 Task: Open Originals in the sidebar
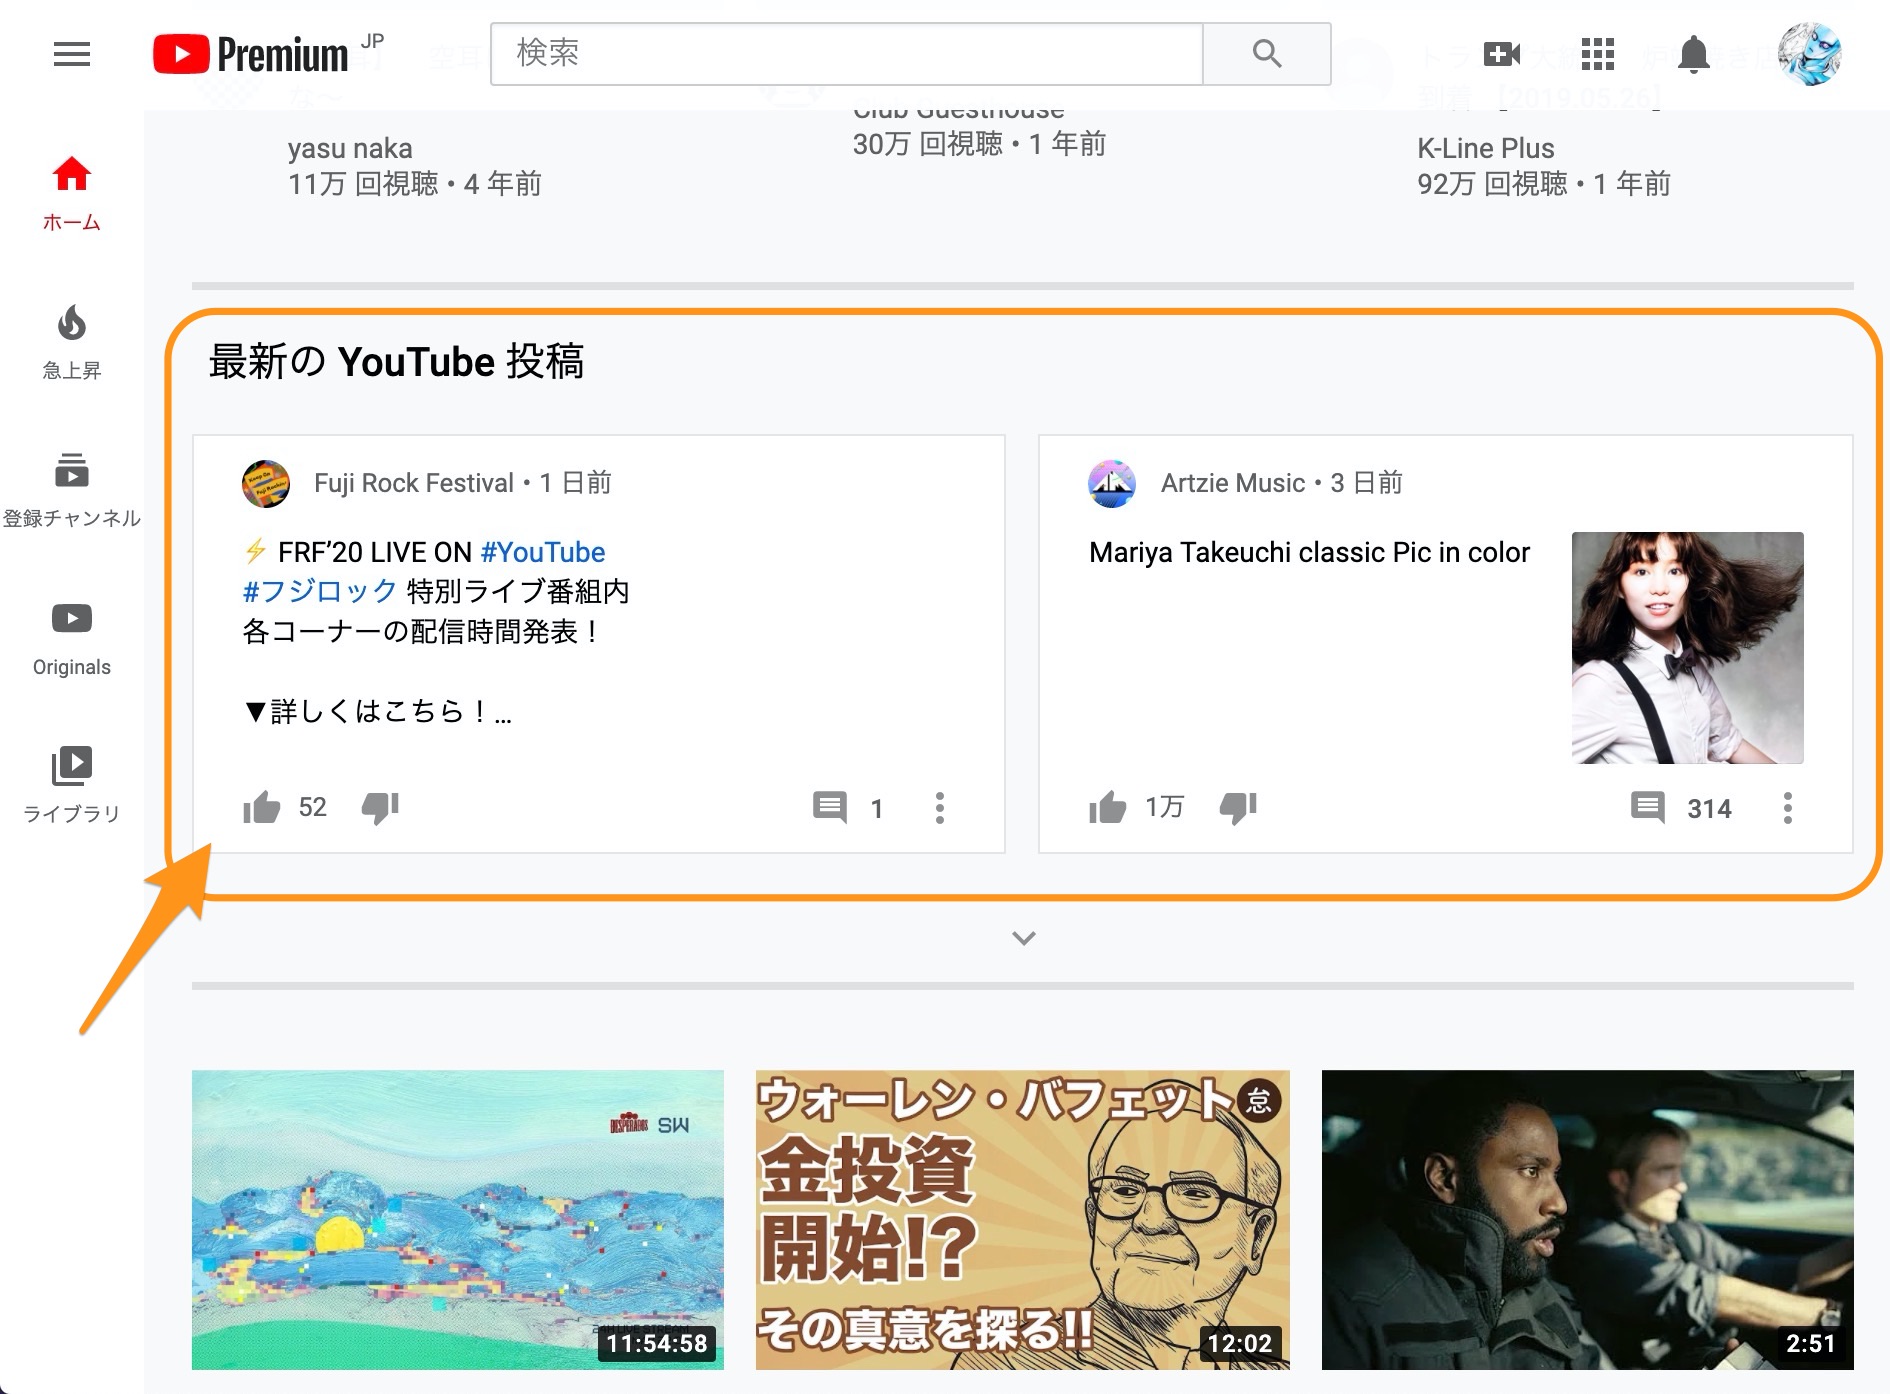point(72,639)
